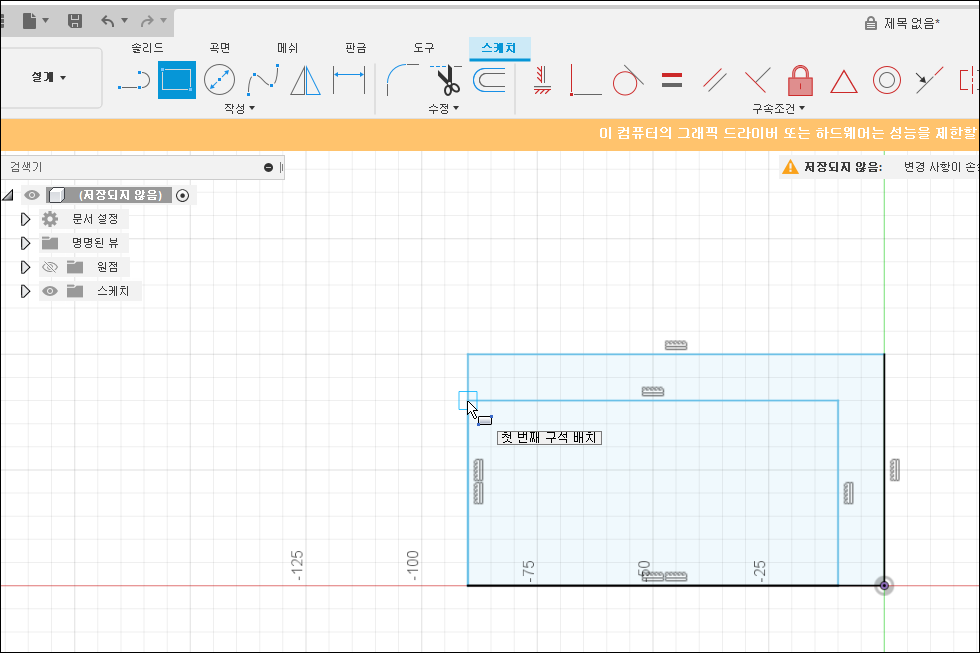The image size is (980, 653).
Task: Apply Equal constraint
Action: 672,81
